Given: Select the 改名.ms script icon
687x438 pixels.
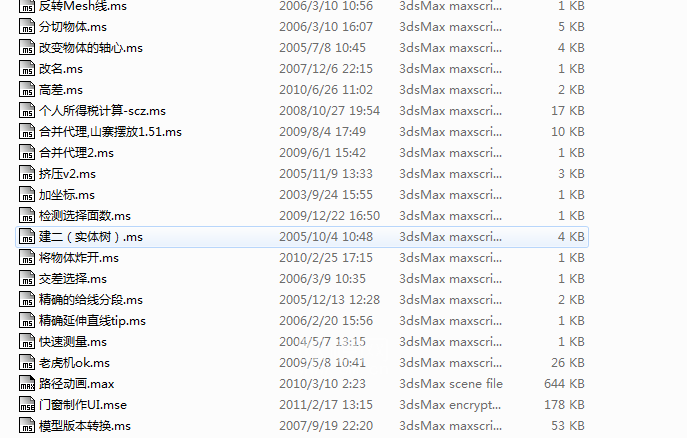Looking at the screenshot, I should point(27,69).
